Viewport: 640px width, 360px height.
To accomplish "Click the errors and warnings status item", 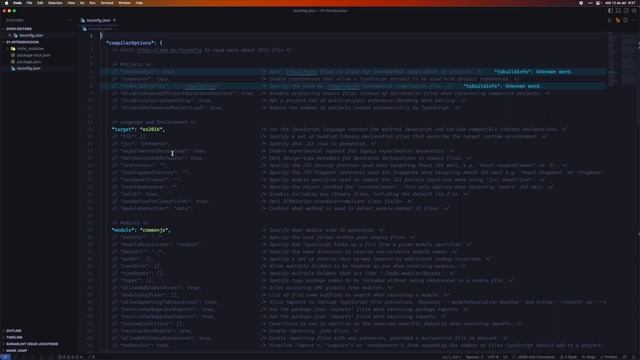I will 70,357.
